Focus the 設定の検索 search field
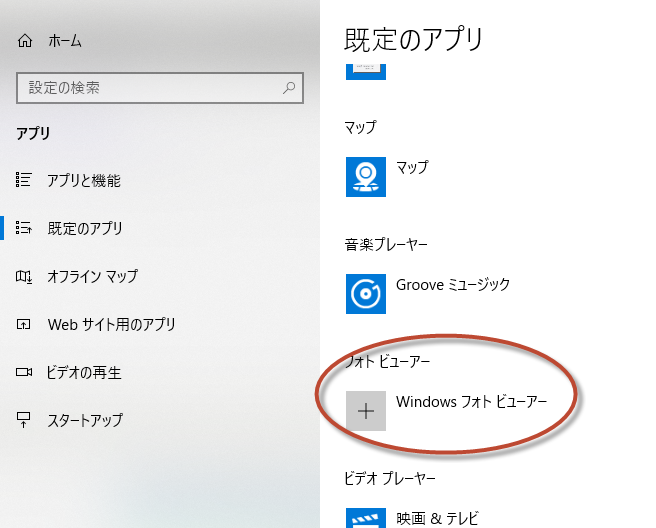The height and width of the screenshot is (528, 656). tap(160, 88)
